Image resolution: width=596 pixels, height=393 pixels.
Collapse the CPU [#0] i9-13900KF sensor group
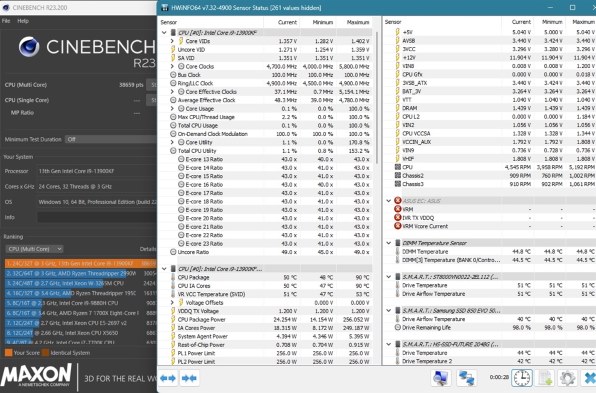click(x=164, y=33)
